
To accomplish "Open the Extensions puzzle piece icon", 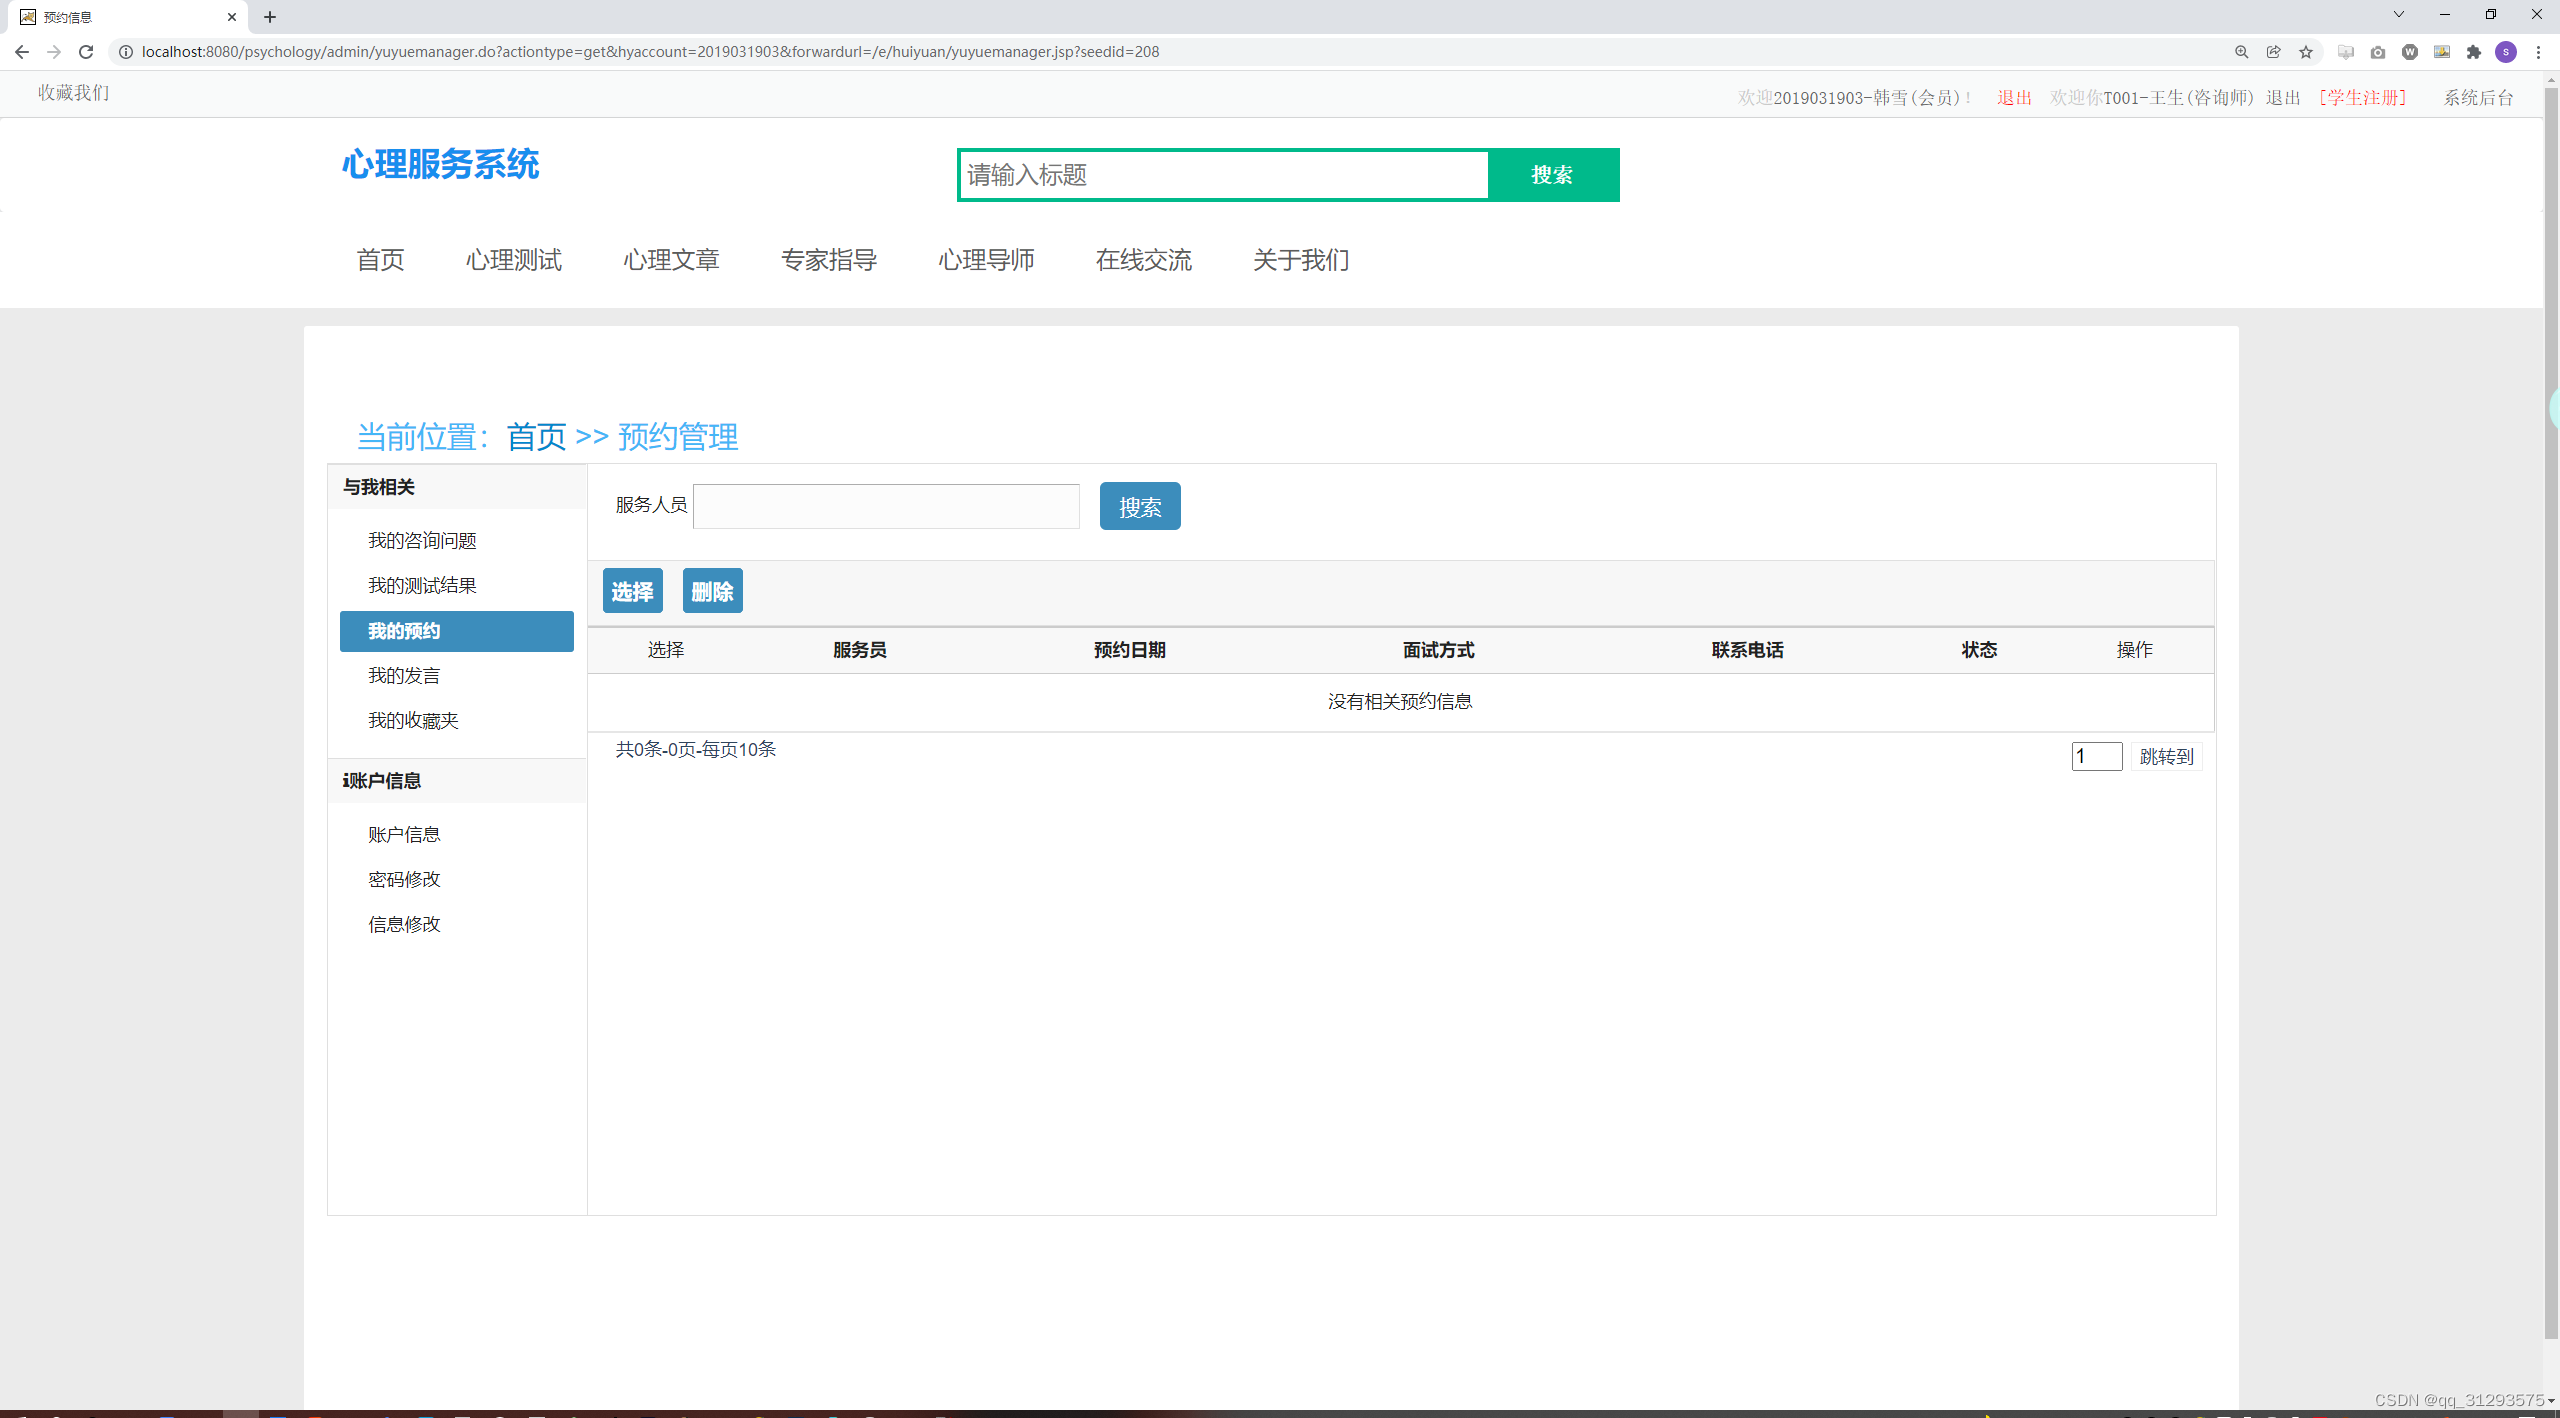I will [2474, 52].
